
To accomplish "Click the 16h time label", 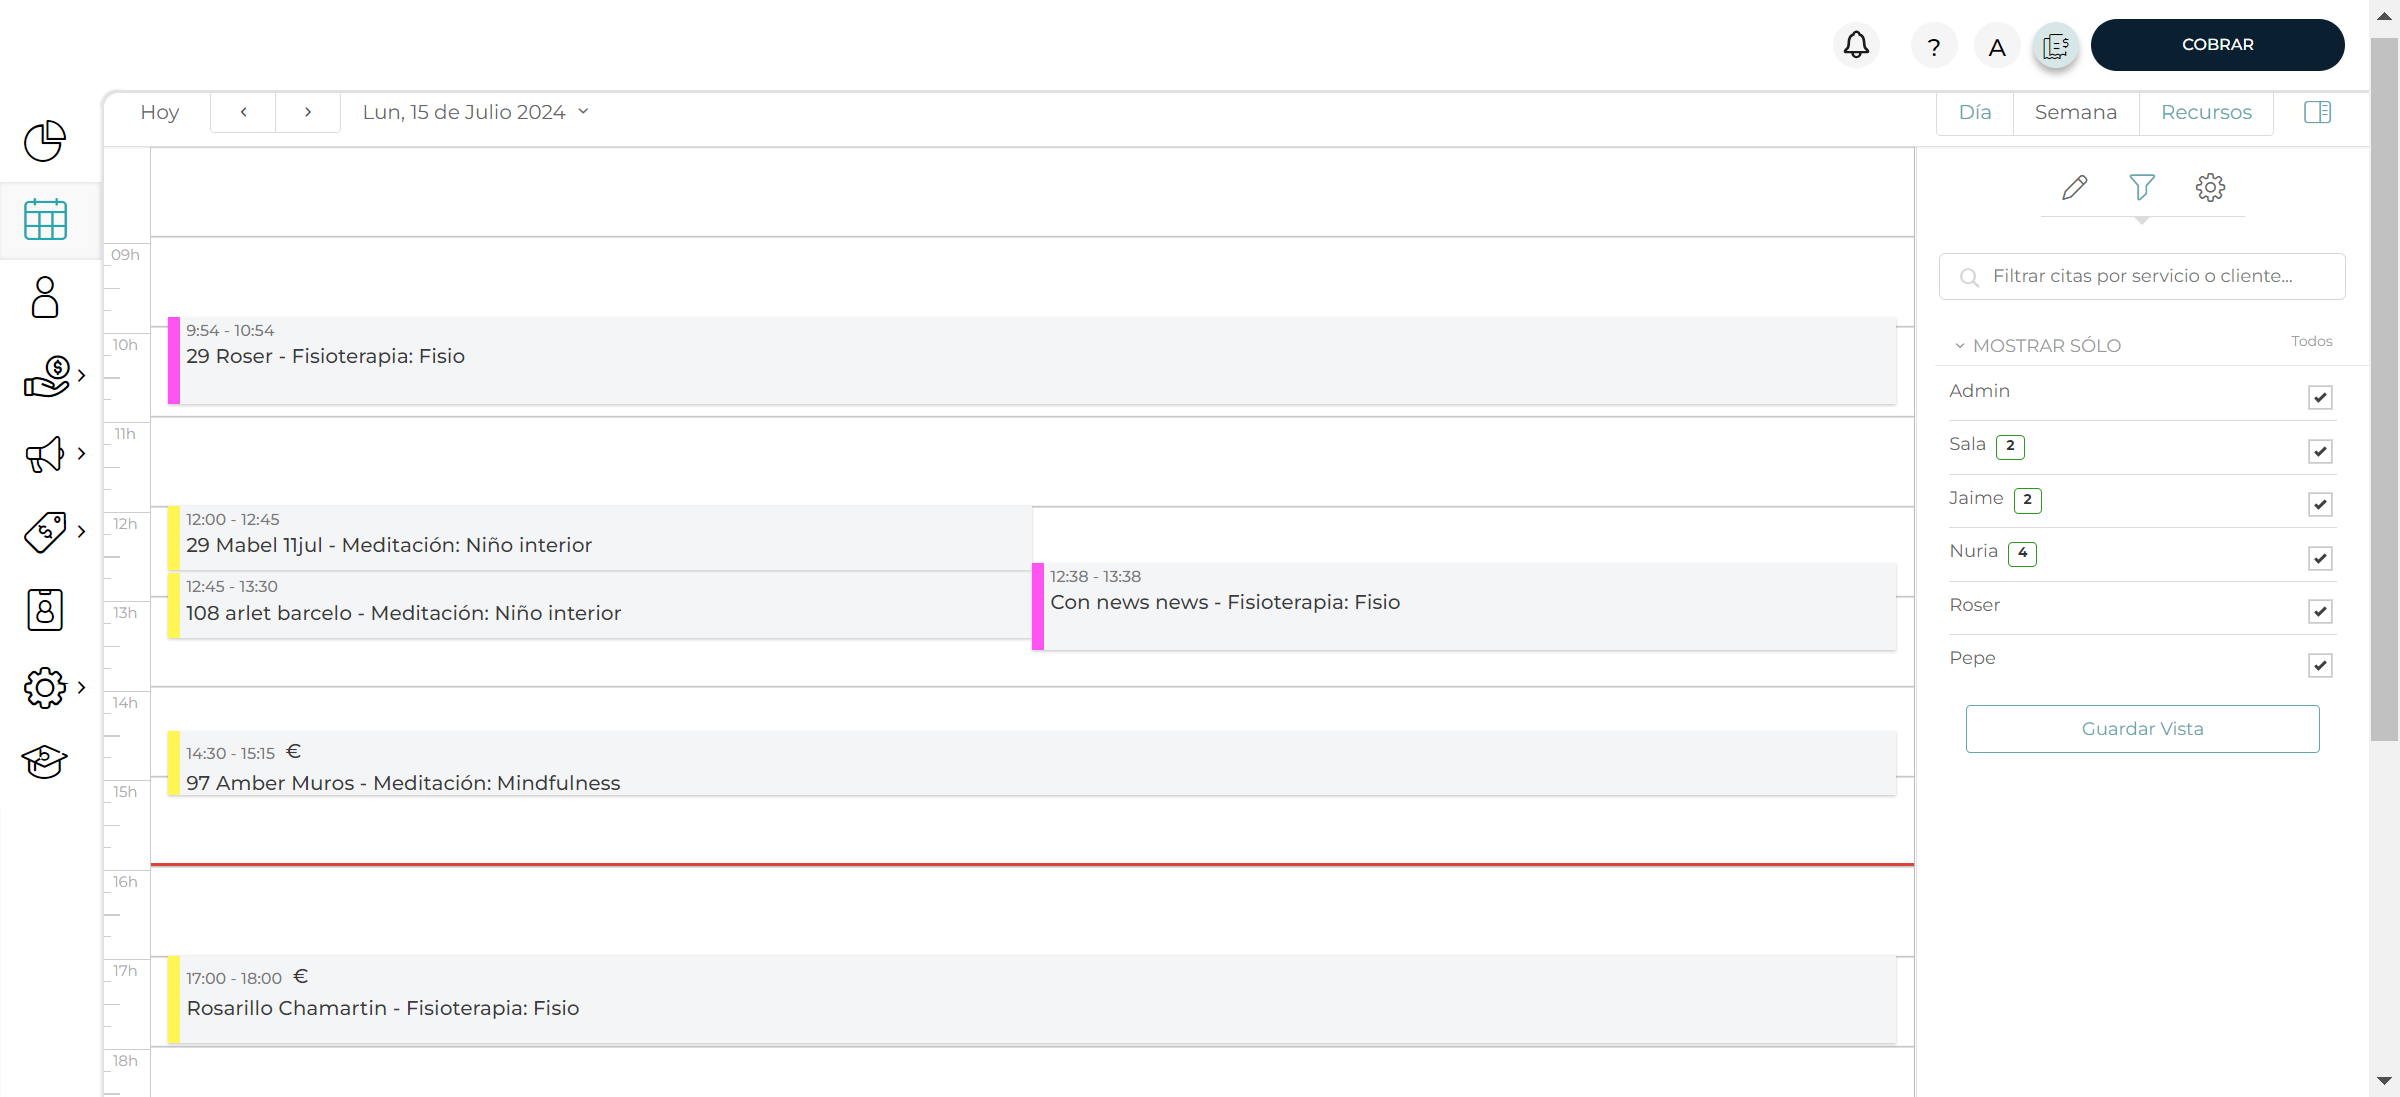I will click(x=125, y=882).
